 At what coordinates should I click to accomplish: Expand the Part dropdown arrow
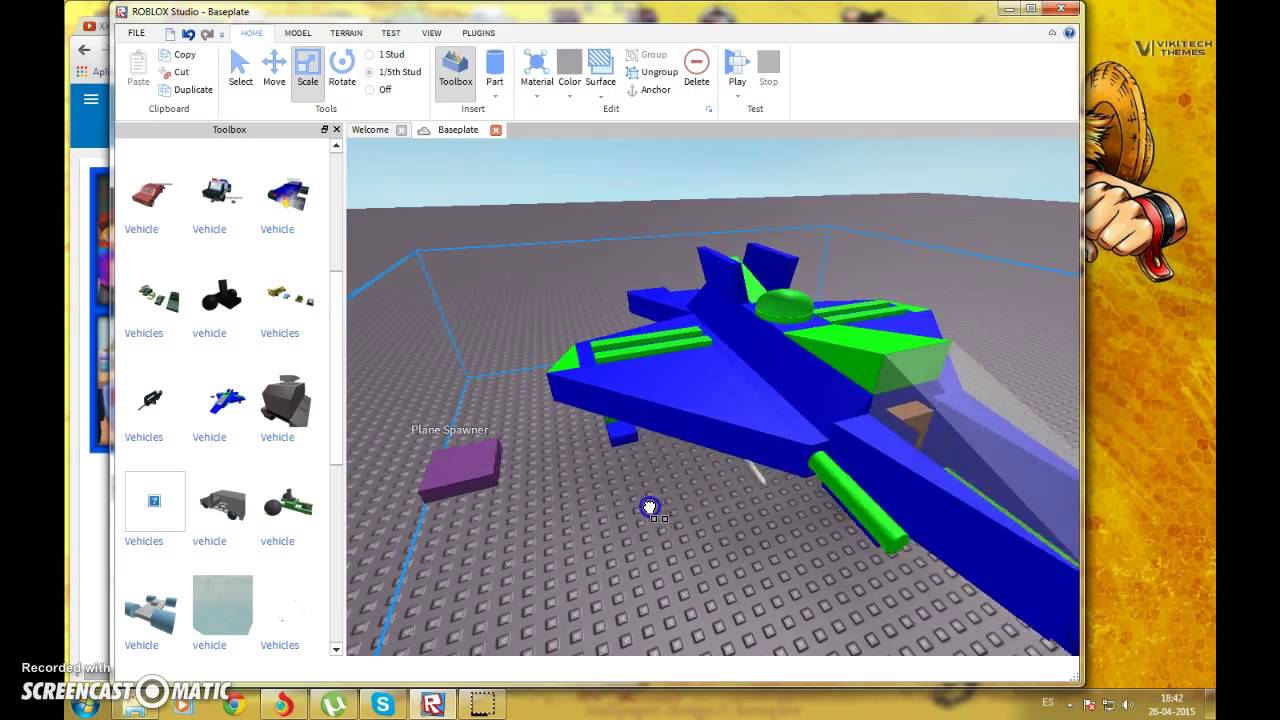tap(495, 96)
